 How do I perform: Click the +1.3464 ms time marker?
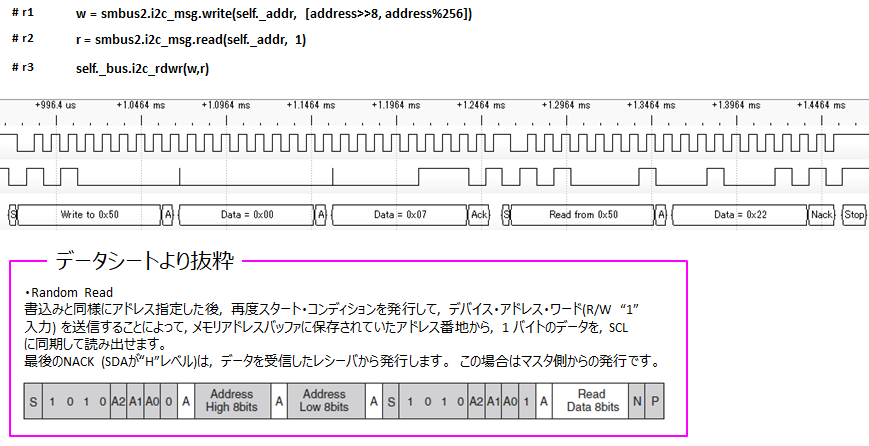(651, 105)
